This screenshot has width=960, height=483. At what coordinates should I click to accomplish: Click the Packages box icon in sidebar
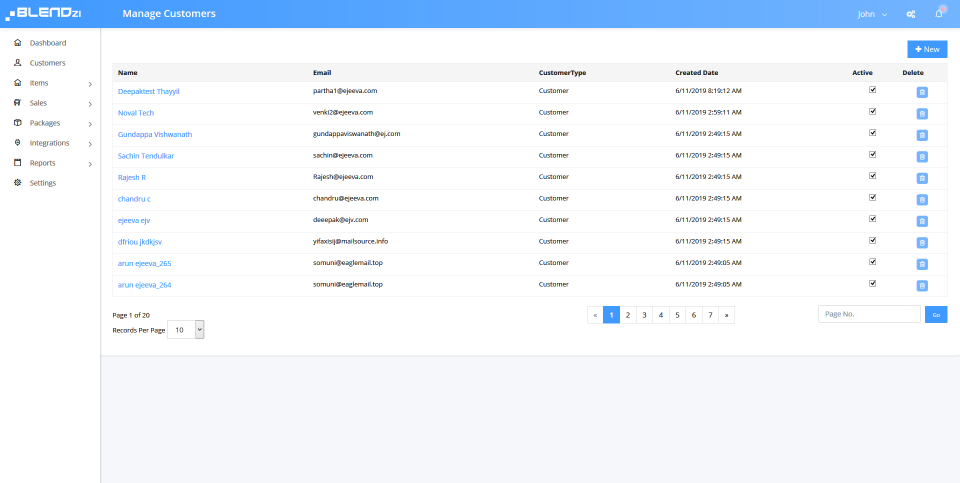point(17,122)
